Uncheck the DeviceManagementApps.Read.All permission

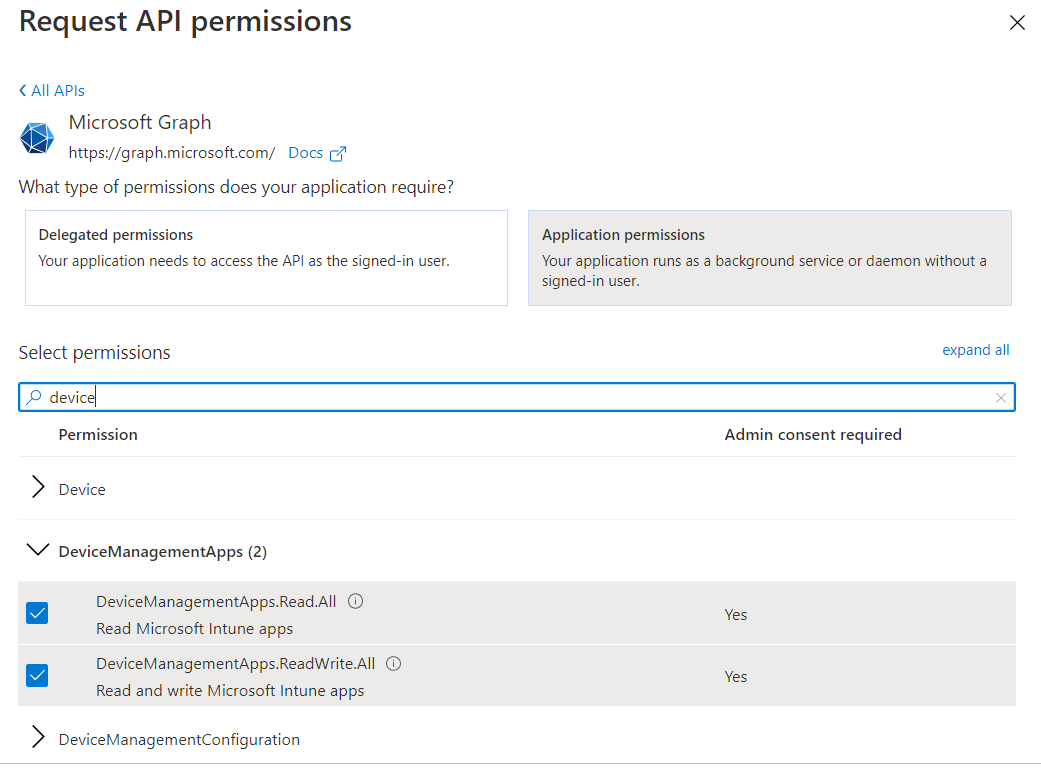pos(37,613)
